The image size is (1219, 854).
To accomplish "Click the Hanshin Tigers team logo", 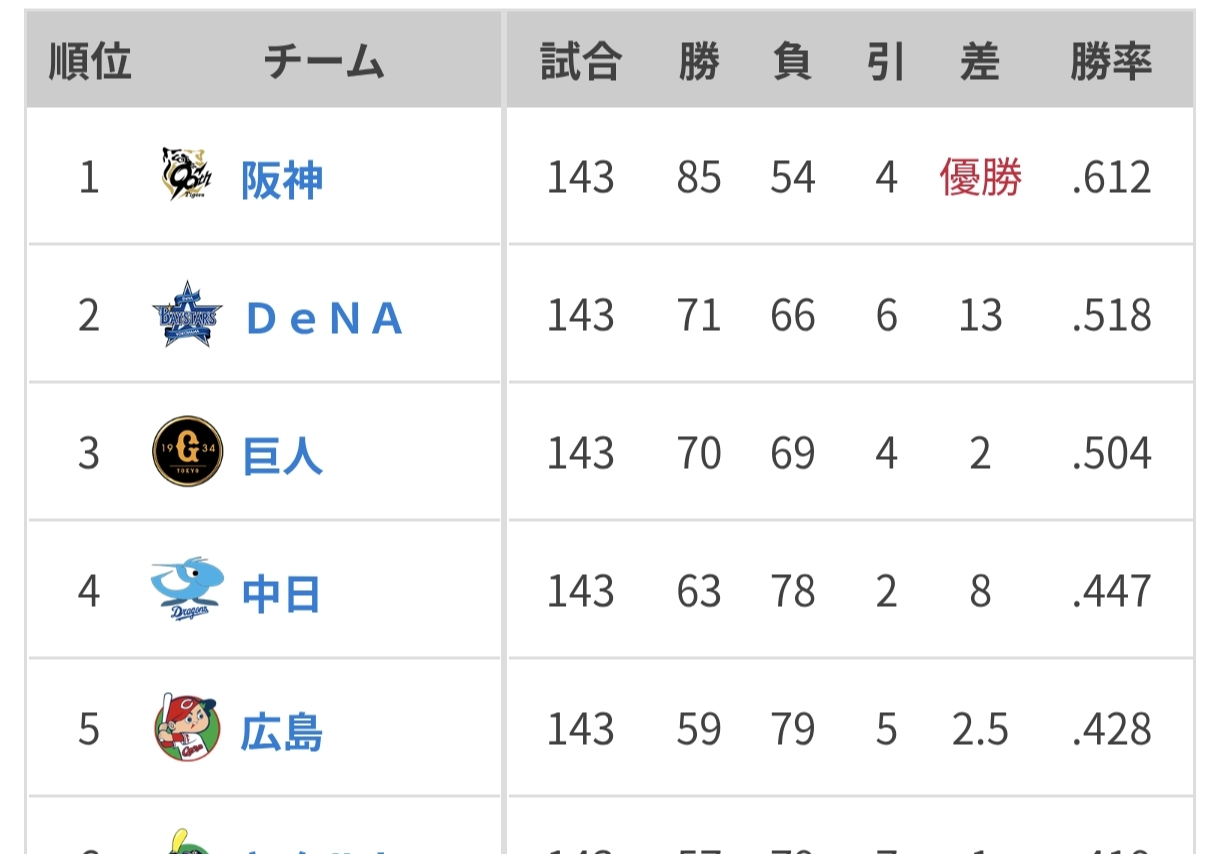I will coord(187,175).
